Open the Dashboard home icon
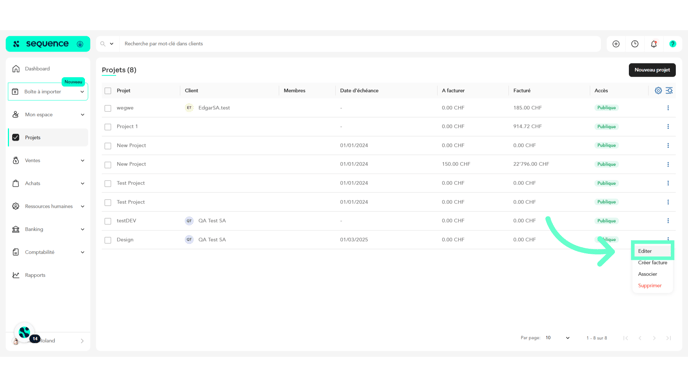This screenshot has width=688, height=387. (16, 68)
